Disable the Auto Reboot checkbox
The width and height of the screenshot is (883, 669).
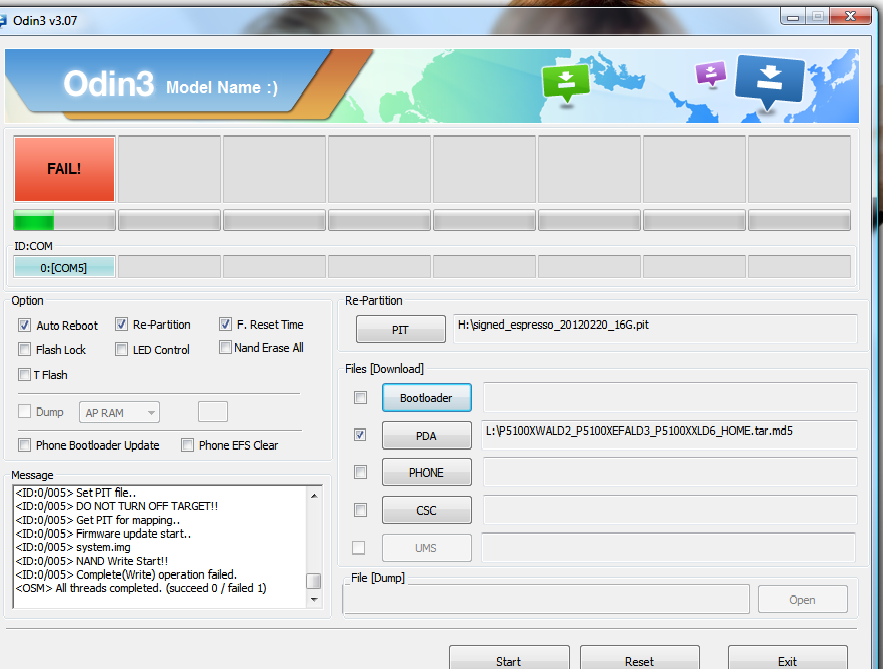tap(25, 325)
